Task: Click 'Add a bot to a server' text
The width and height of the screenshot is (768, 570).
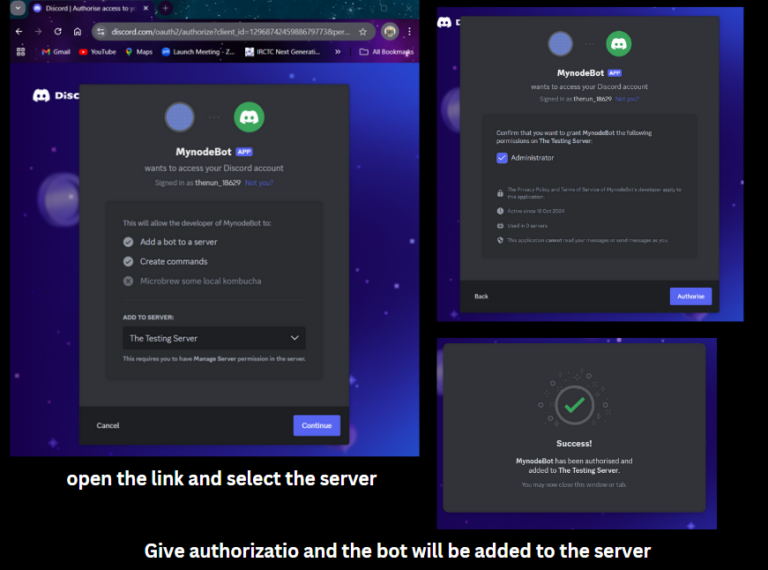Action: click(178, 242)
